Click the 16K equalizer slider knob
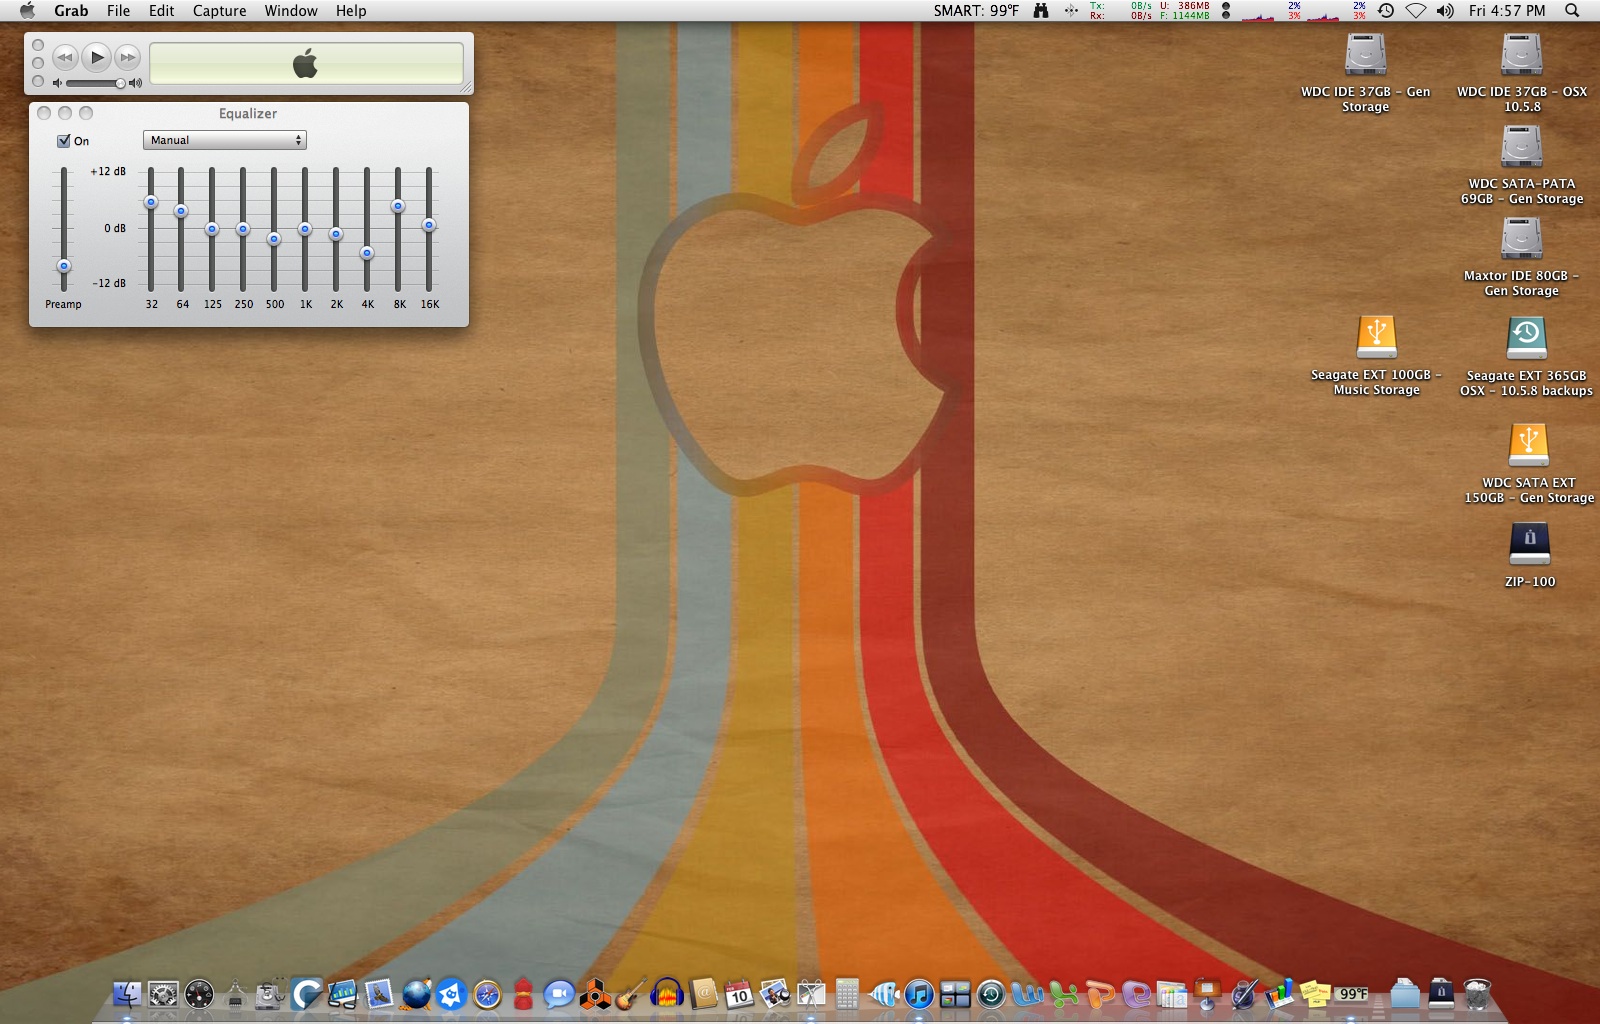 point(429,225)
